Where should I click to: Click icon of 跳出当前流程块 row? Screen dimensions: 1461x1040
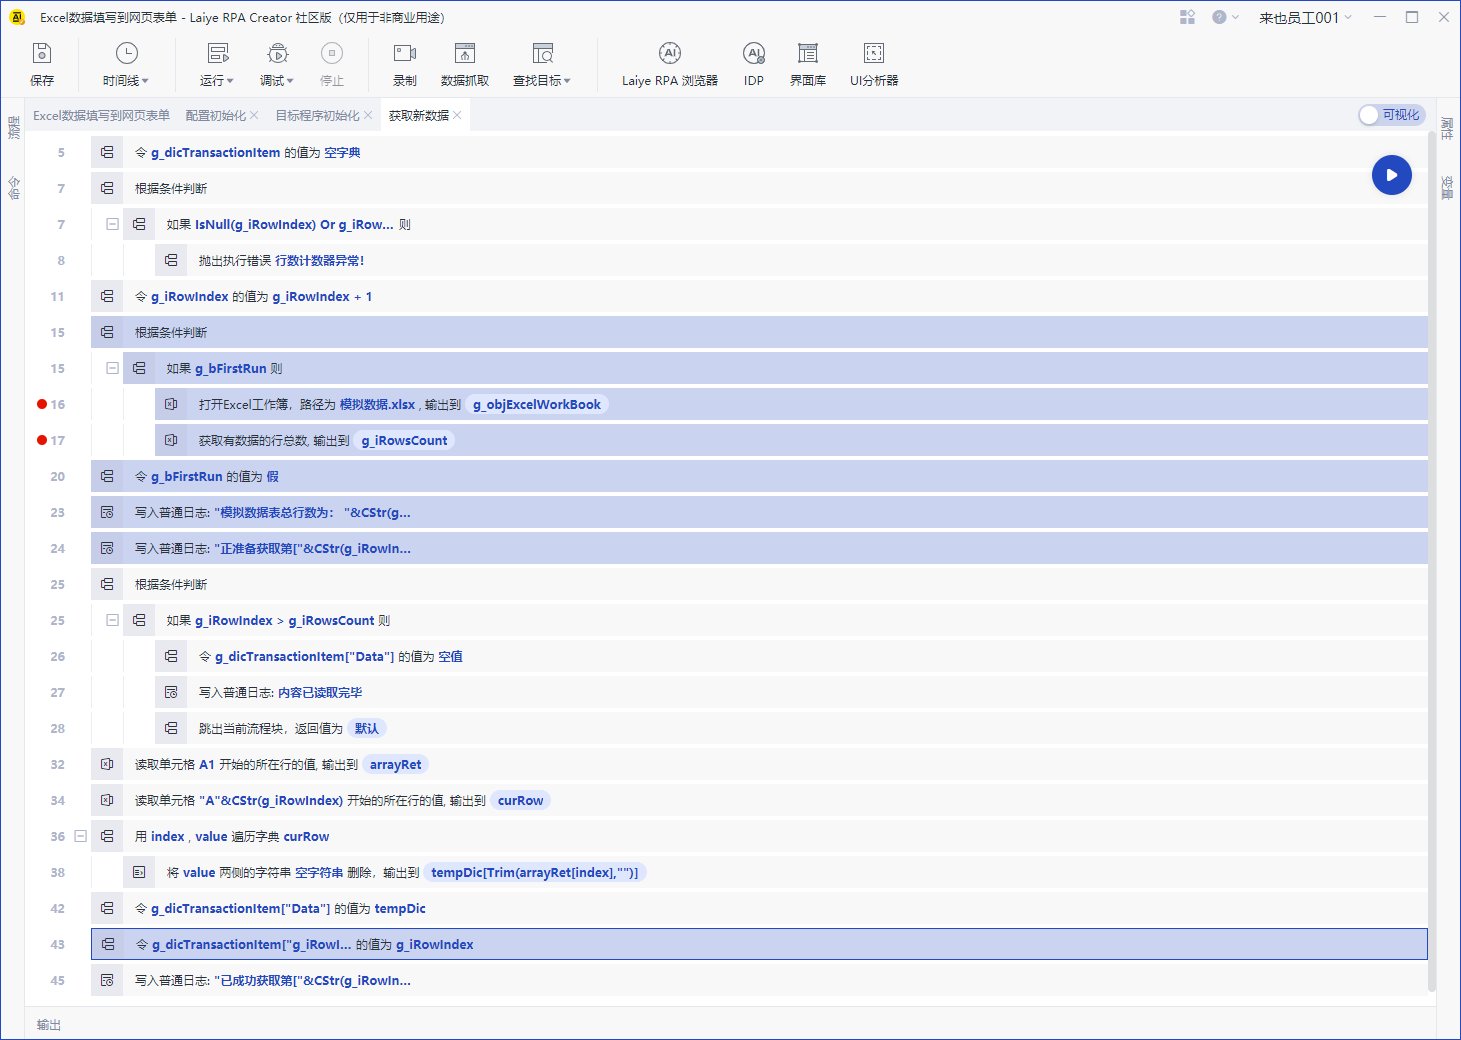click(x=171, y=728)
